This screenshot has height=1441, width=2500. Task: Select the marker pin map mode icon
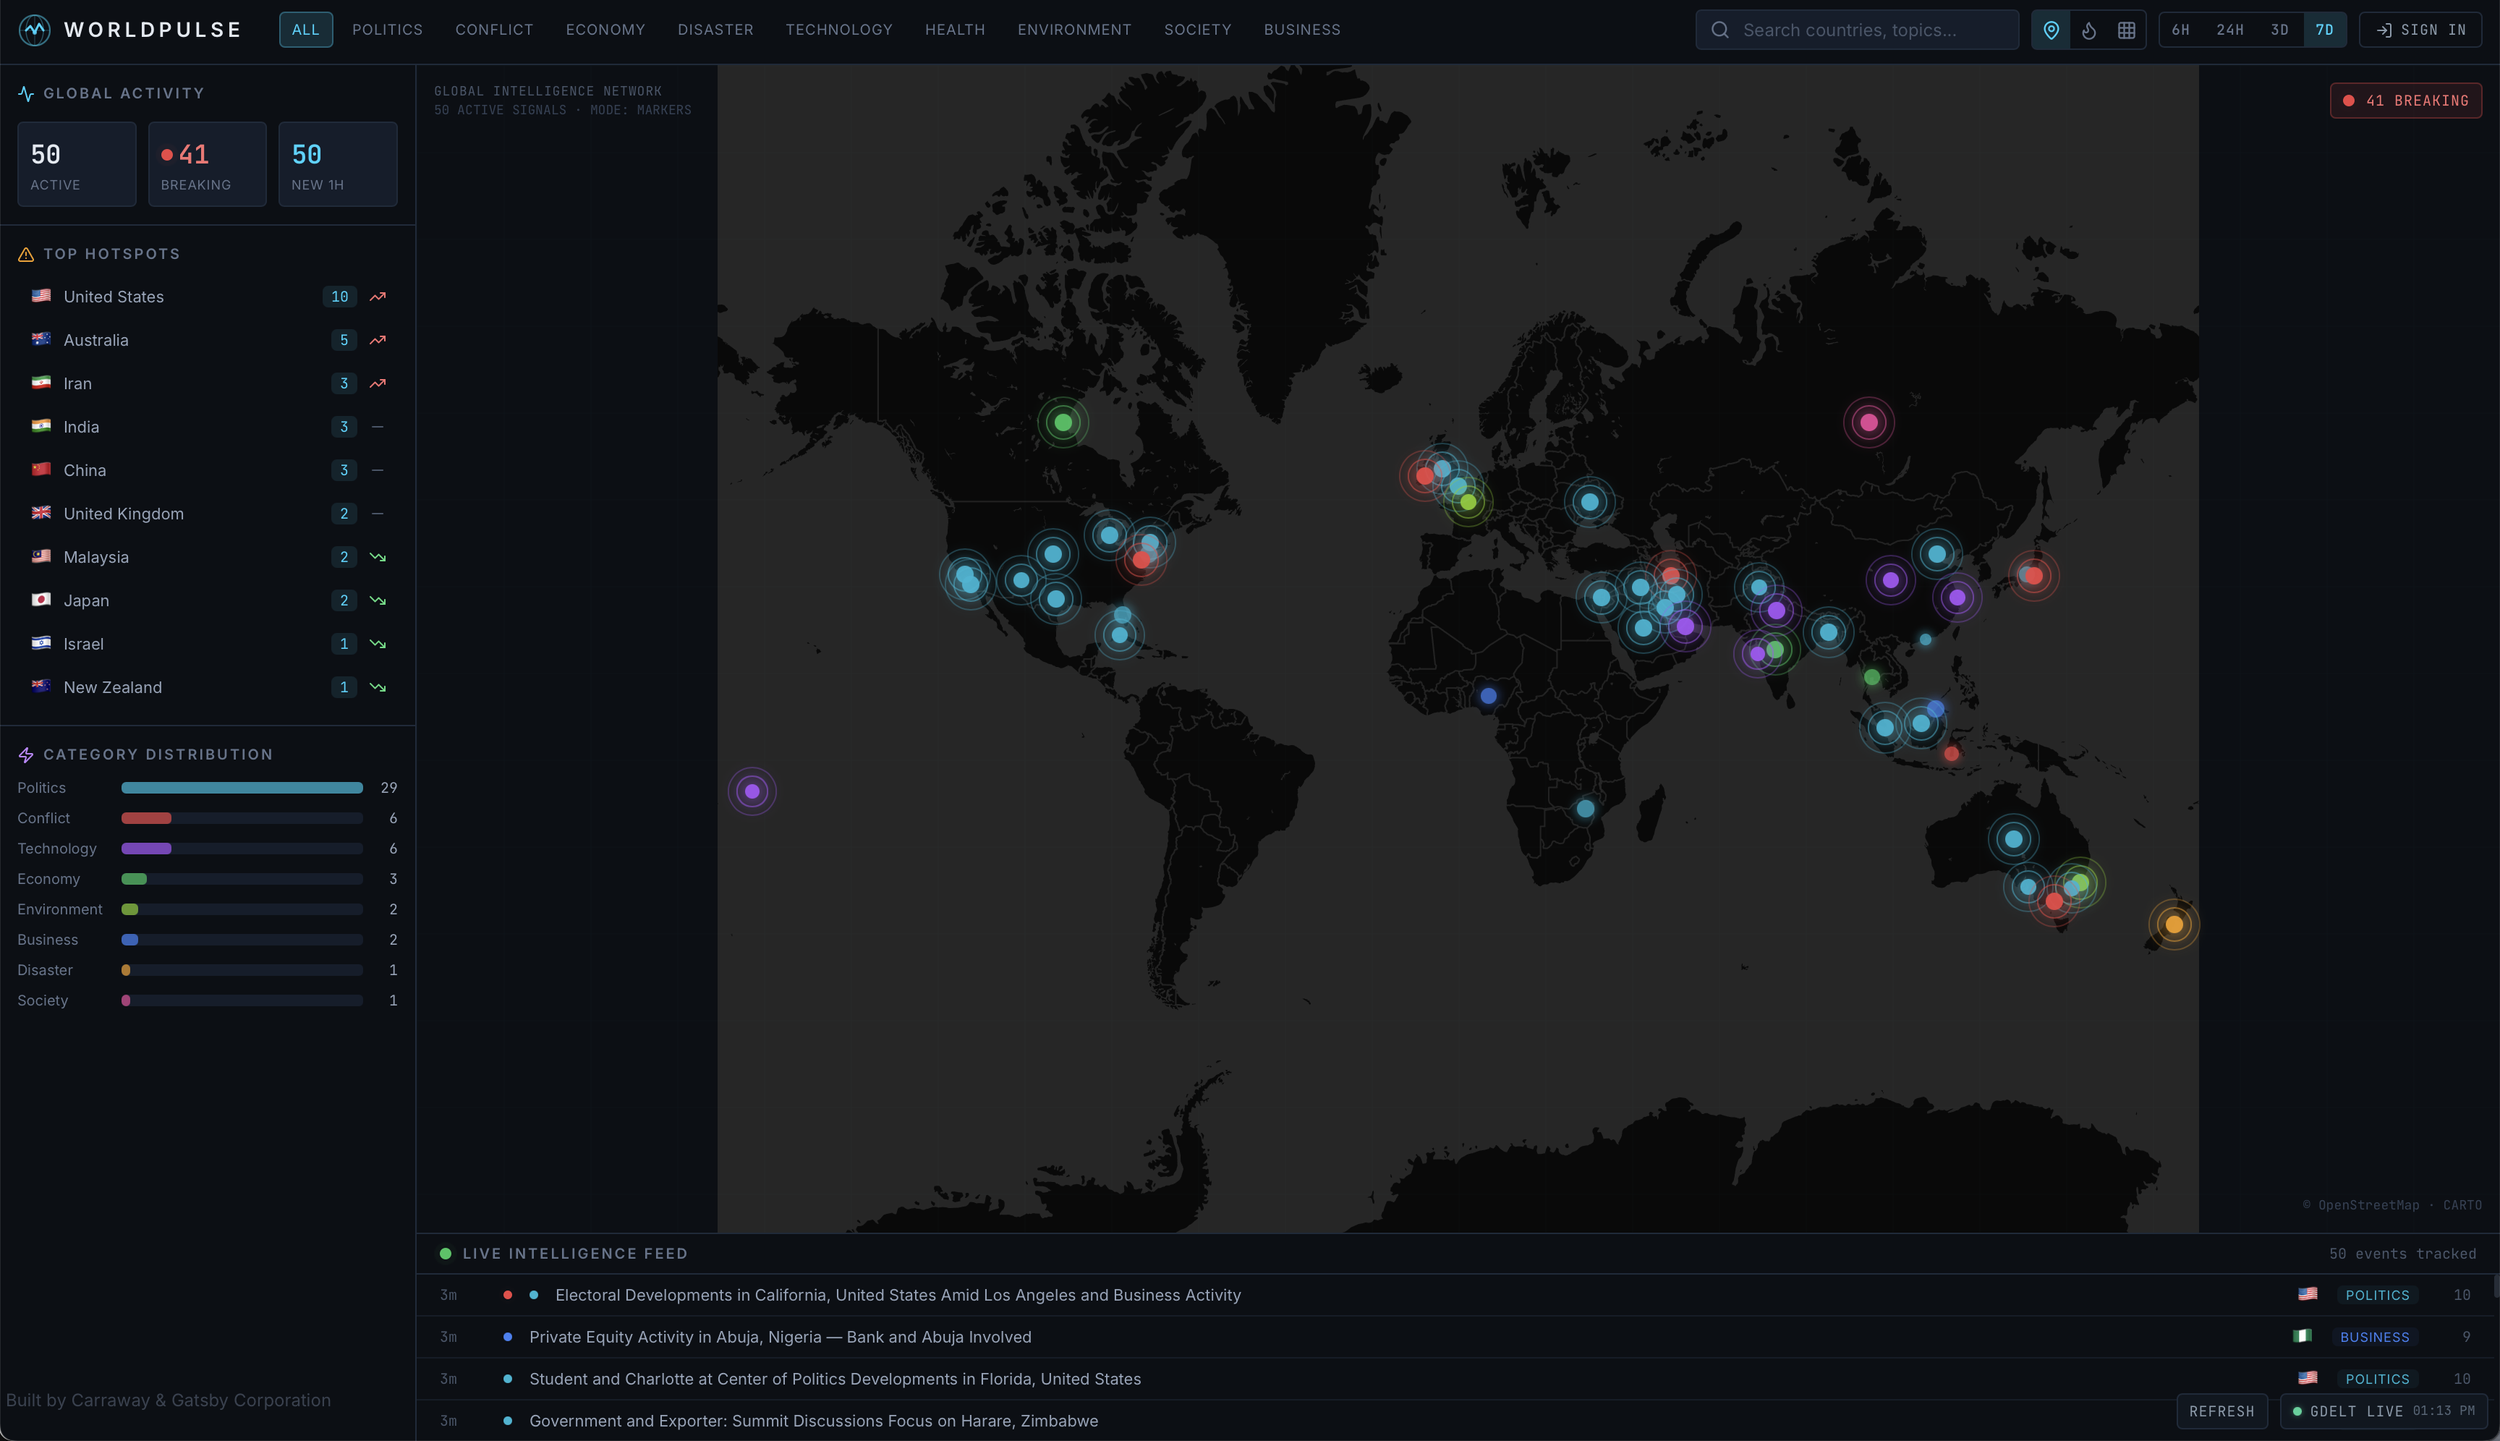click(x=2052, y=29)
